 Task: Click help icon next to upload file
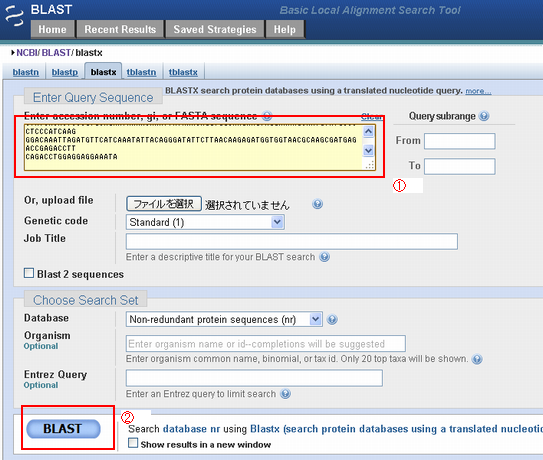[x=317, y=204]
